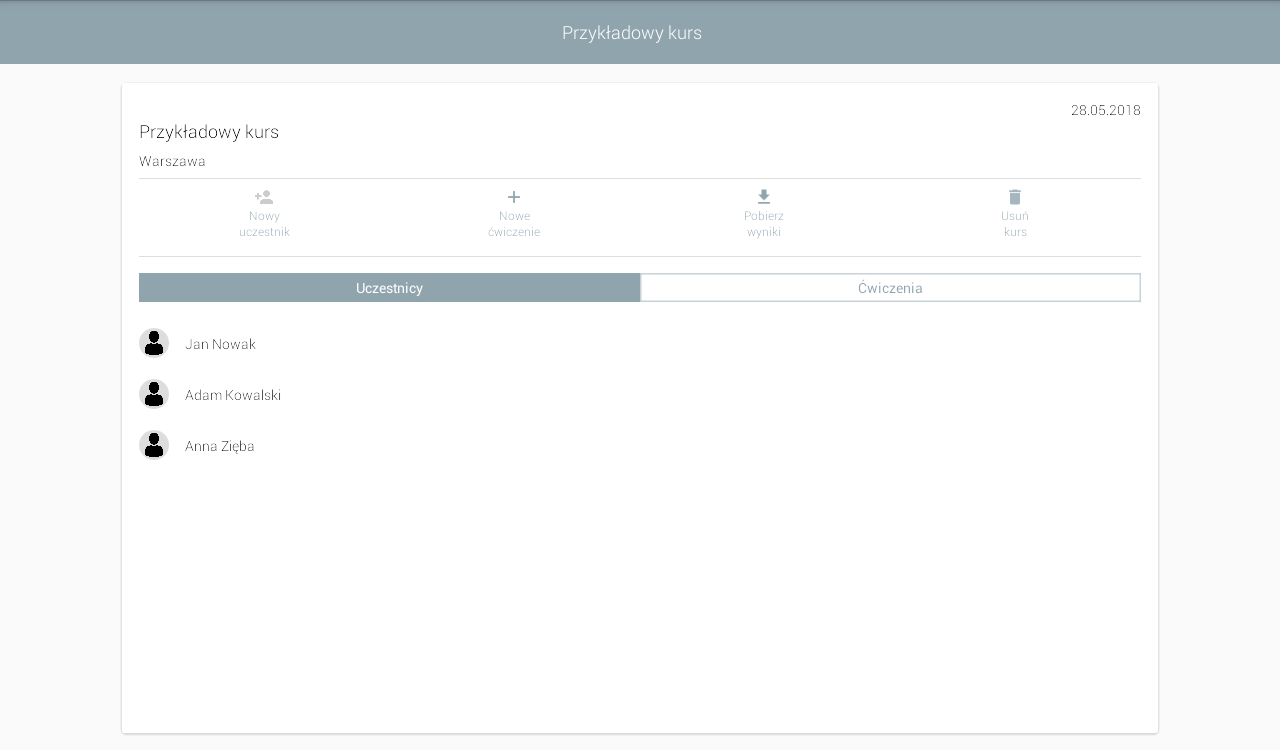
Task: Switch to the Uczestnicy tab
Action: pos(389,288)
